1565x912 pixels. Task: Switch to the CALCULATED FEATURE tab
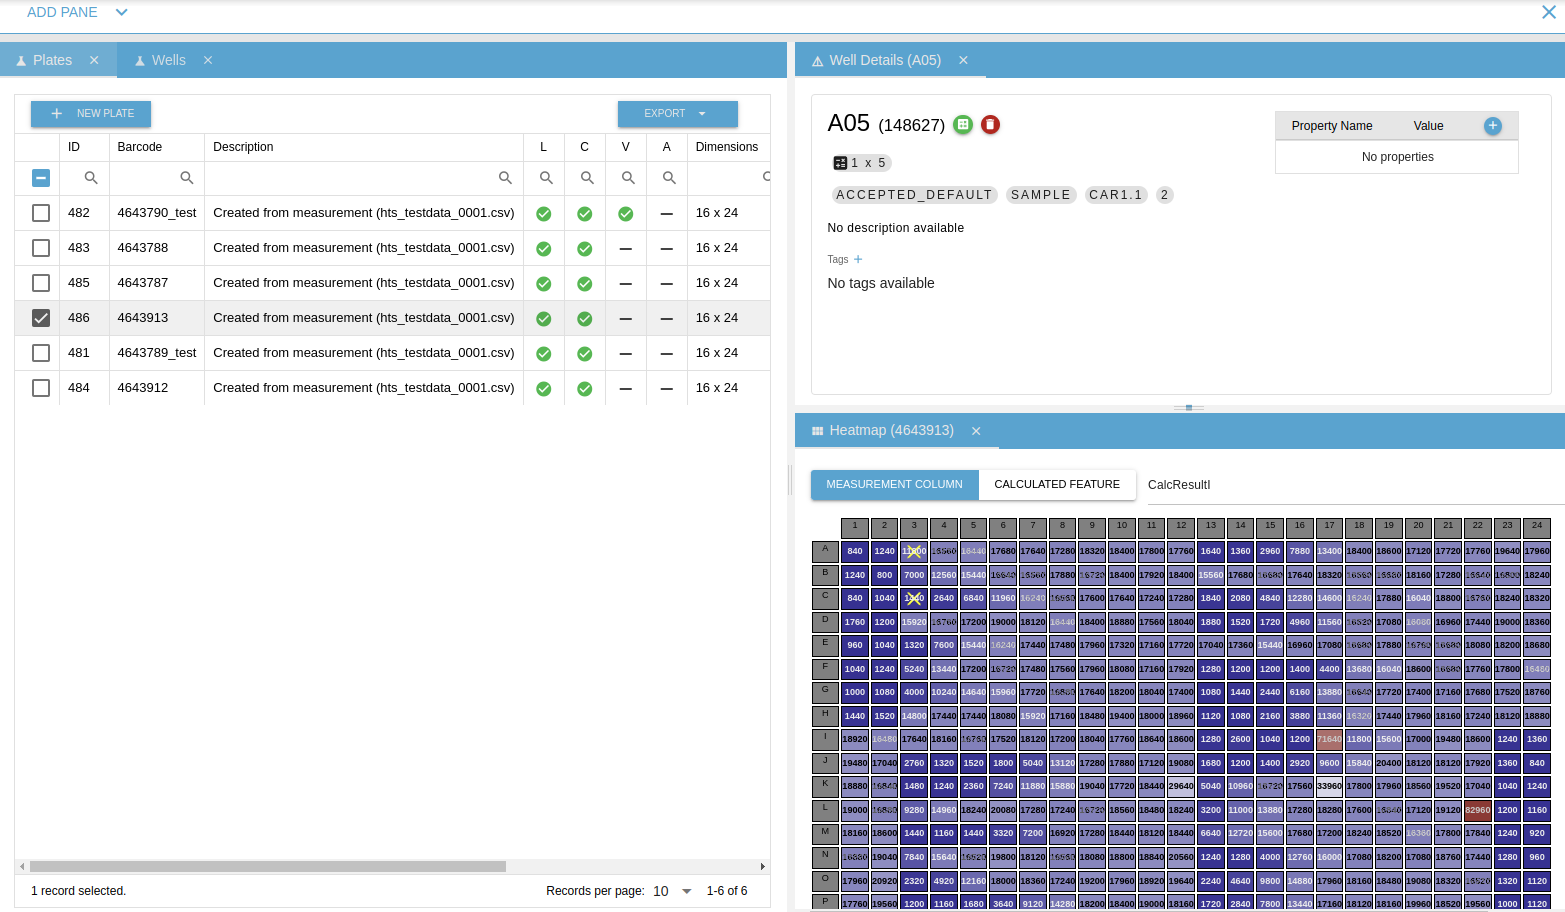point(1056,484)
